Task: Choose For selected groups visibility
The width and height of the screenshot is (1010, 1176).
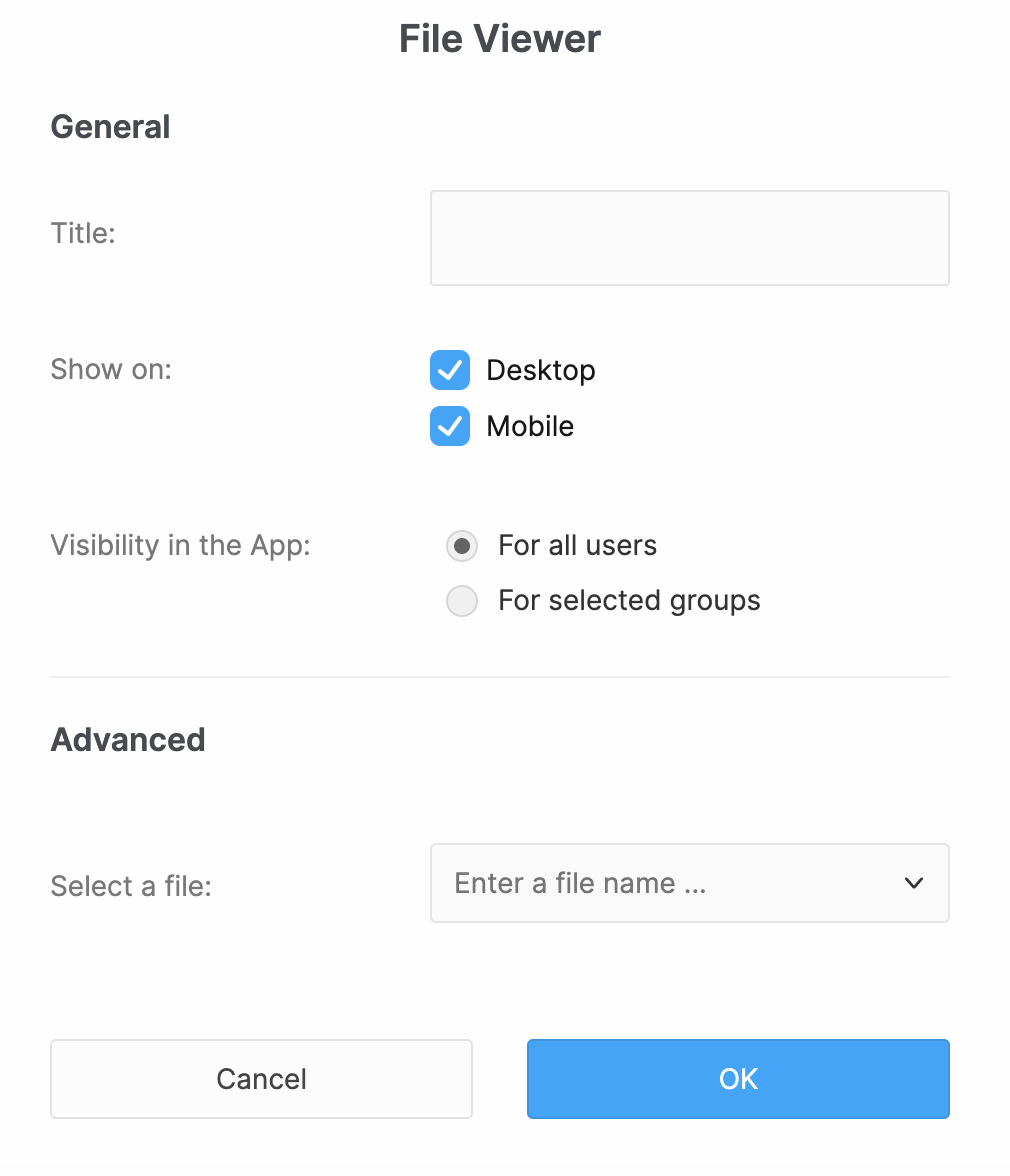Action: click(x=462, y=600)
